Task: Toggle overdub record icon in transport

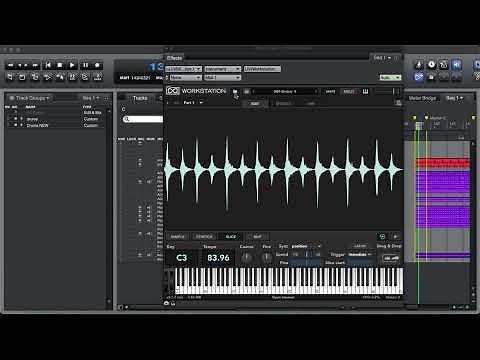Action: click(x=35, y=77)
